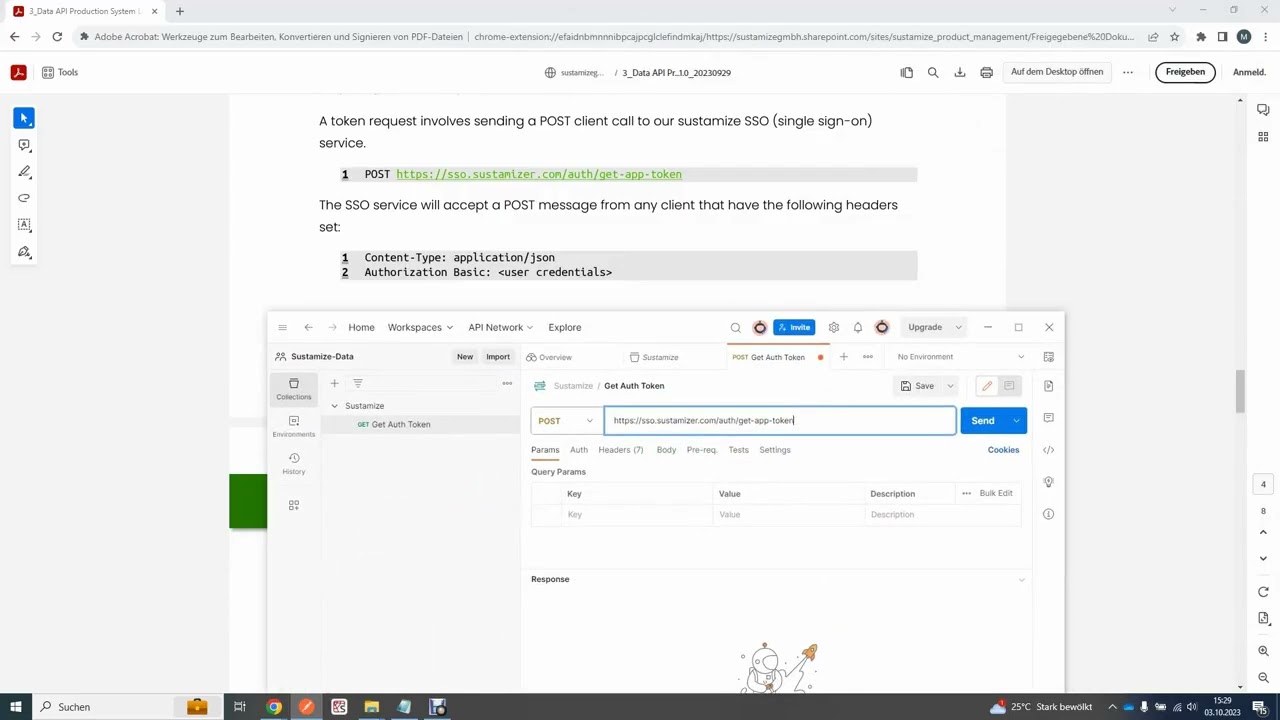The image size is (1280, 720).
Task: Zoom in on the PDF
Action: click(x=1263, y=651)
